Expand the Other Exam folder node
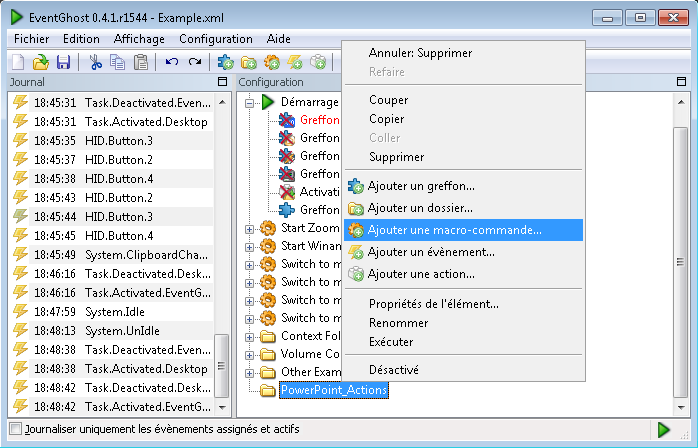Screen dimensions: 698x448 (x=249, y=373)
